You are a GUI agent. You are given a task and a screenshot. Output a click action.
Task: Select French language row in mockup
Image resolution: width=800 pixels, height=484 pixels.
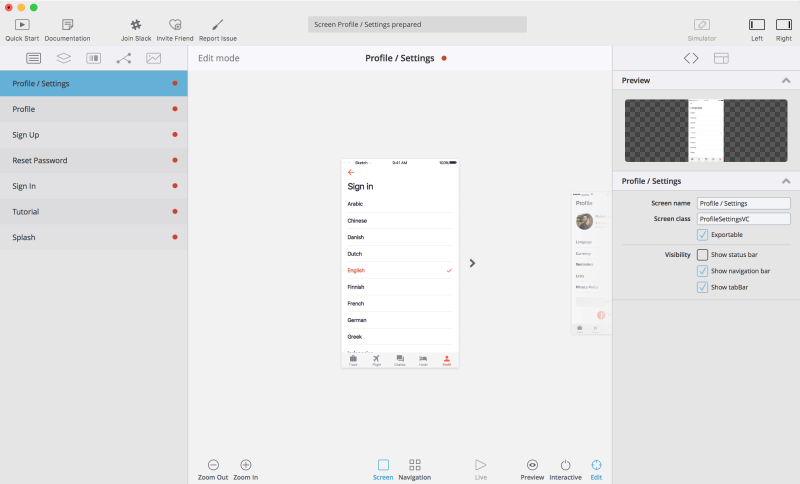click(399, 303)
